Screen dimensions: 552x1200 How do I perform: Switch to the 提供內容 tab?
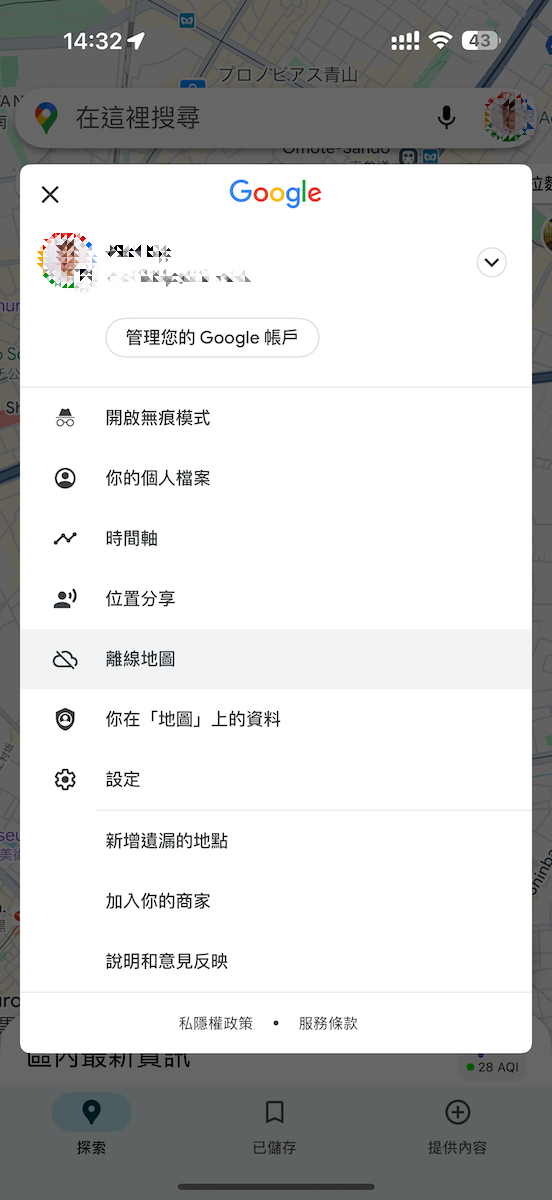click(x=457, y=1127)
